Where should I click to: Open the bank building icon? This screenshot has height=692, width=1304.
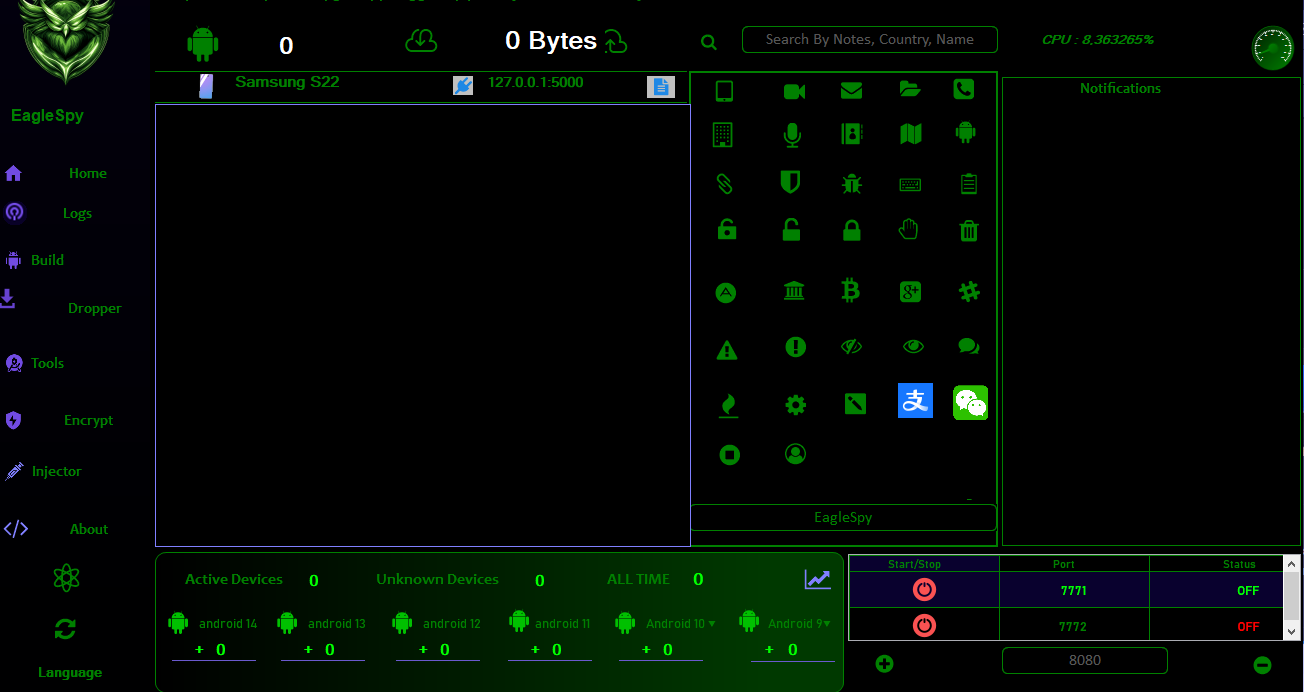[794, 291]
